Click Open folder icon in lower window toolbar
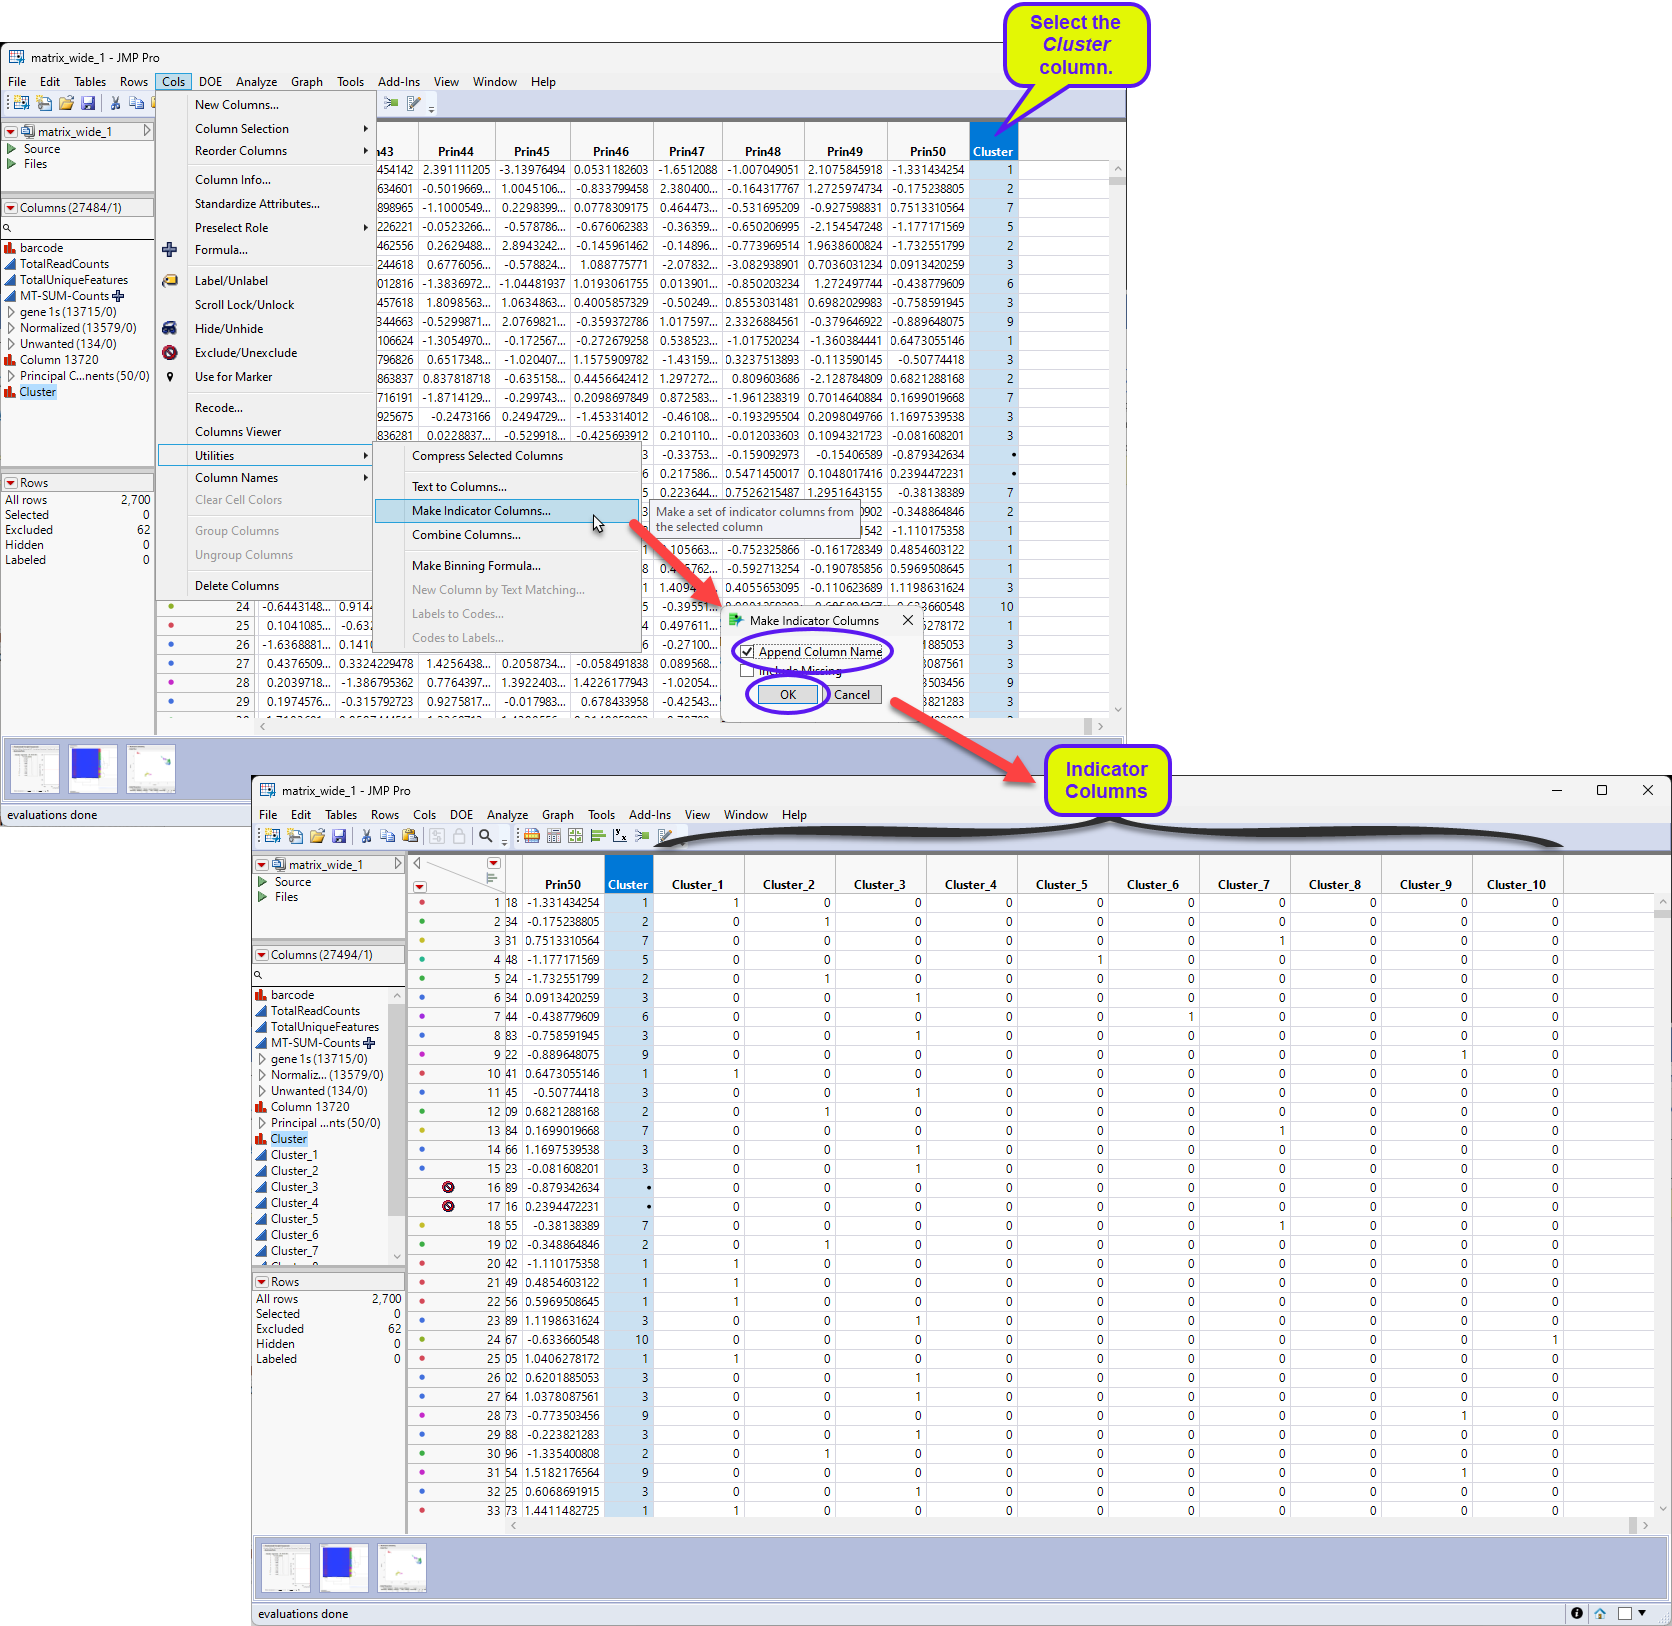The height and width of the screenshot is (1626, 1672). [317, 836]
